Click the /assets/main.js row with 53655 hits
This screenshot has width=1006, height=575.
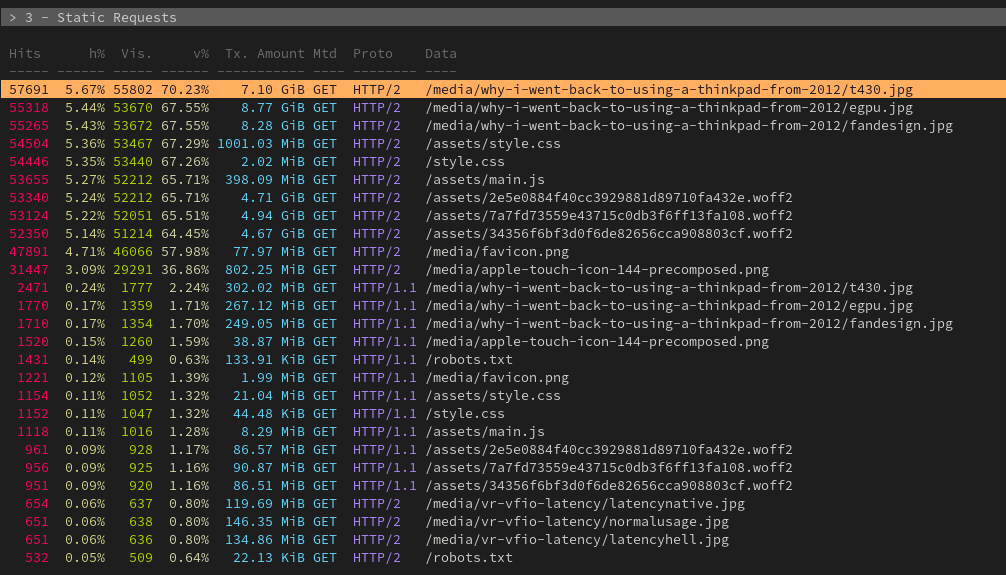click(x=484, y=180)
